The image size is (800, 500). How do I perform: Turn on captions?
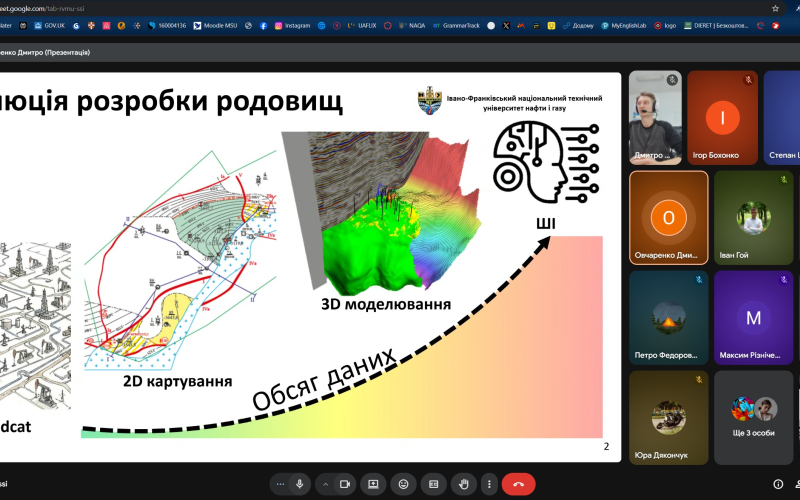[434, 484]
